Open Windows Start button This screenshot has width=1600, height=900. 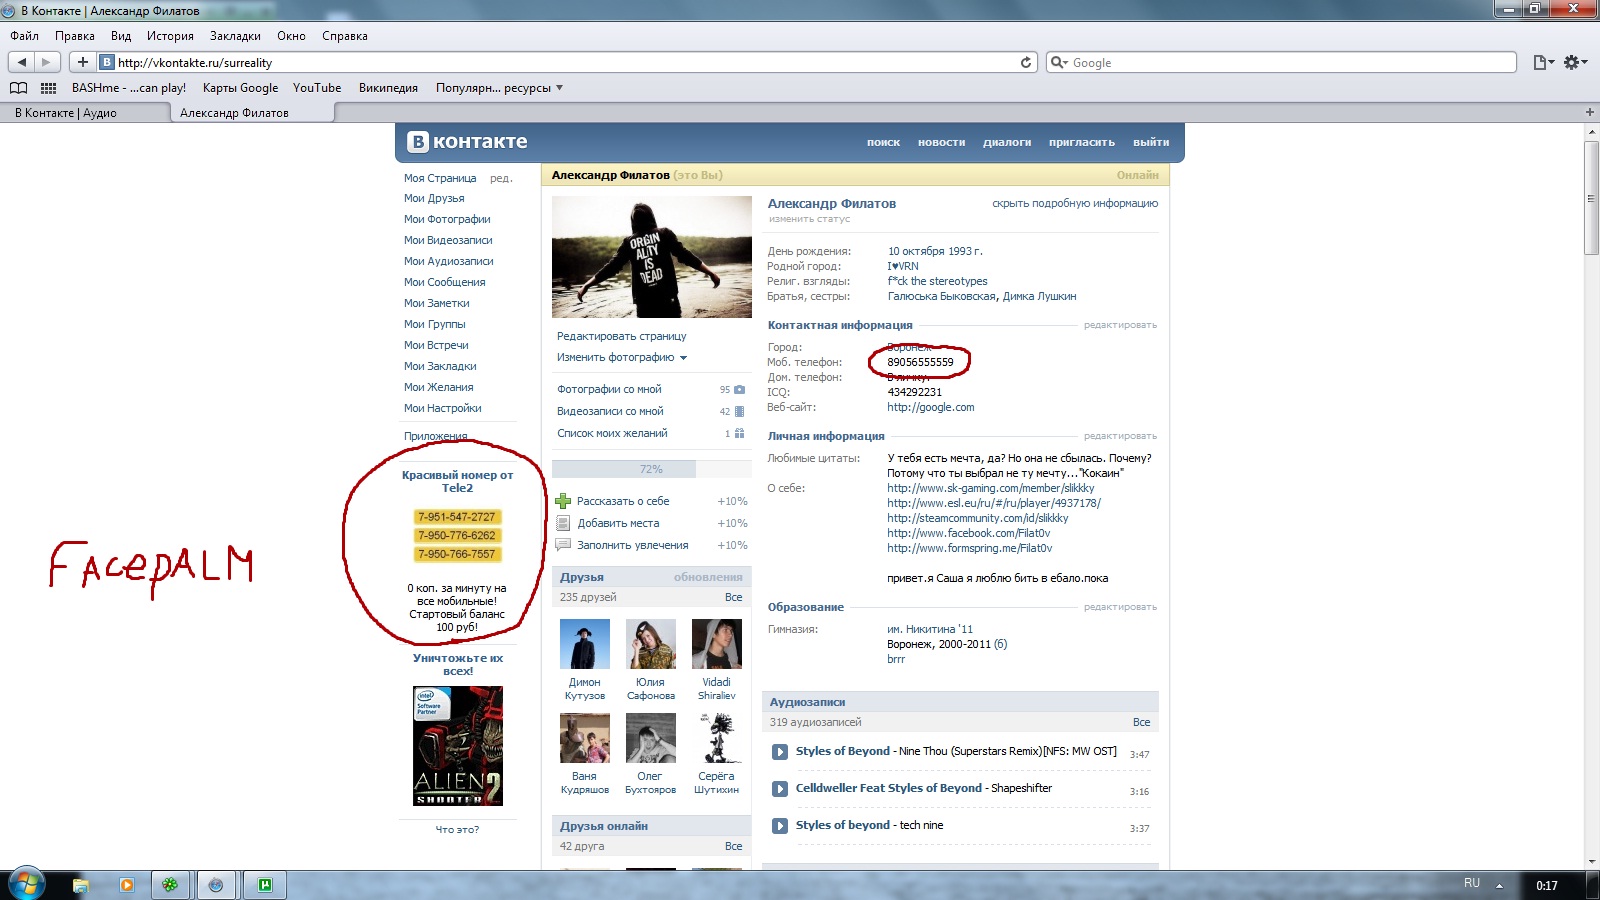(x=26, y=884)
